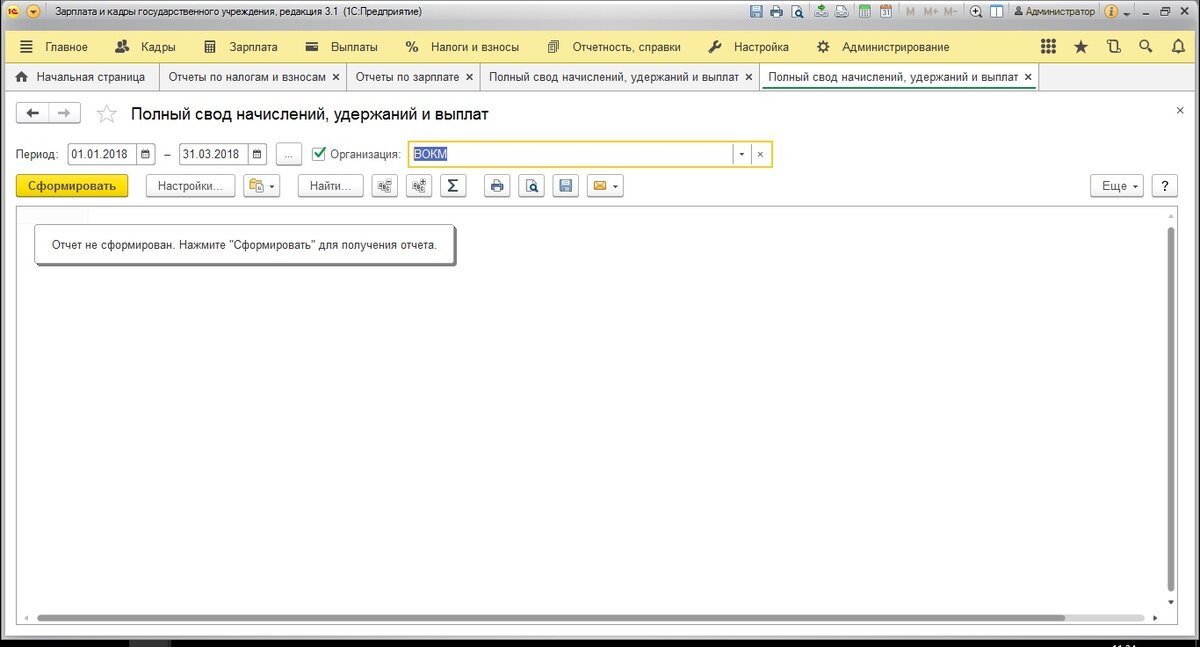Click the Найти... button
The image size is (1200, 647).
[x=330, y=186]
